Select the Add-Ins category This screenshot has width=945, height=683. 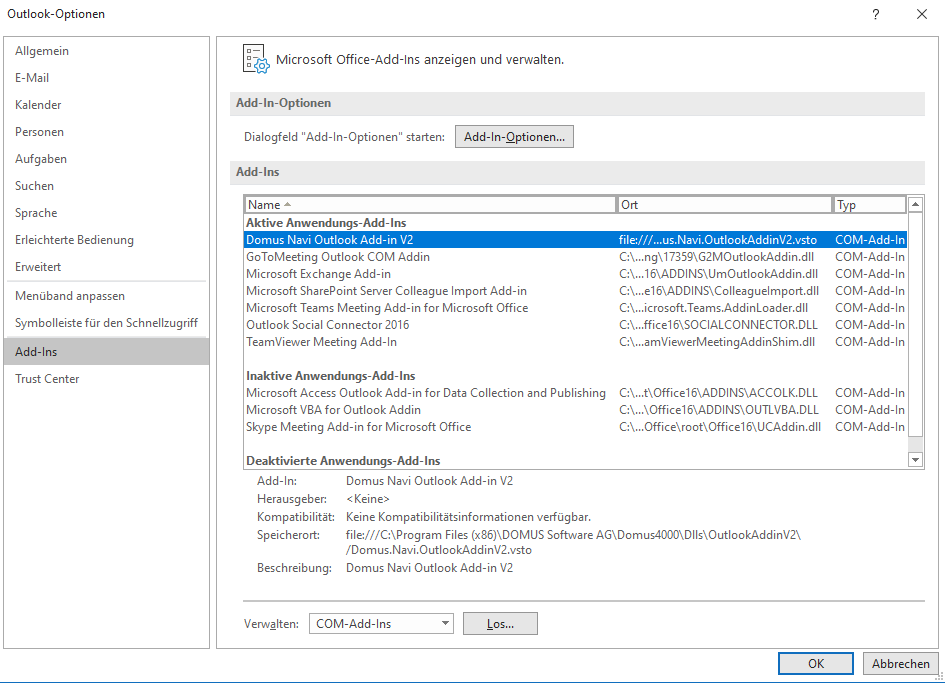click(106, 351)
